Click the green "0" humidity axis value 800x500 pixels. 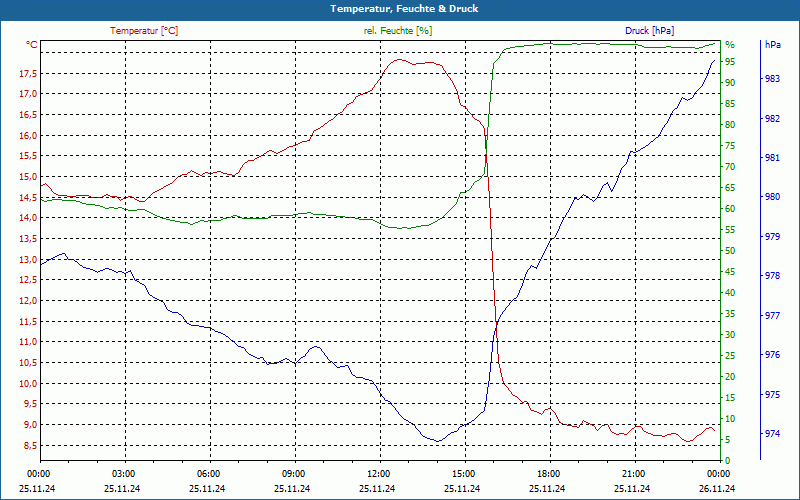tap(728, 461)
